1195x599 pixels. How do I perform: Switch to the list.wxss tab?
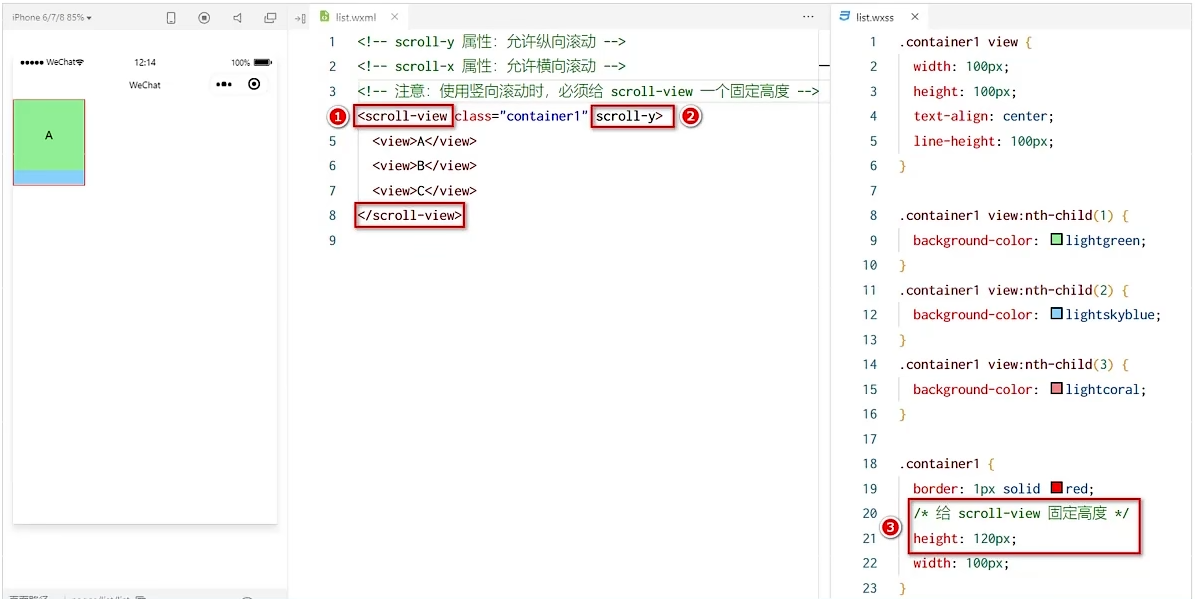tap(874, 17)
